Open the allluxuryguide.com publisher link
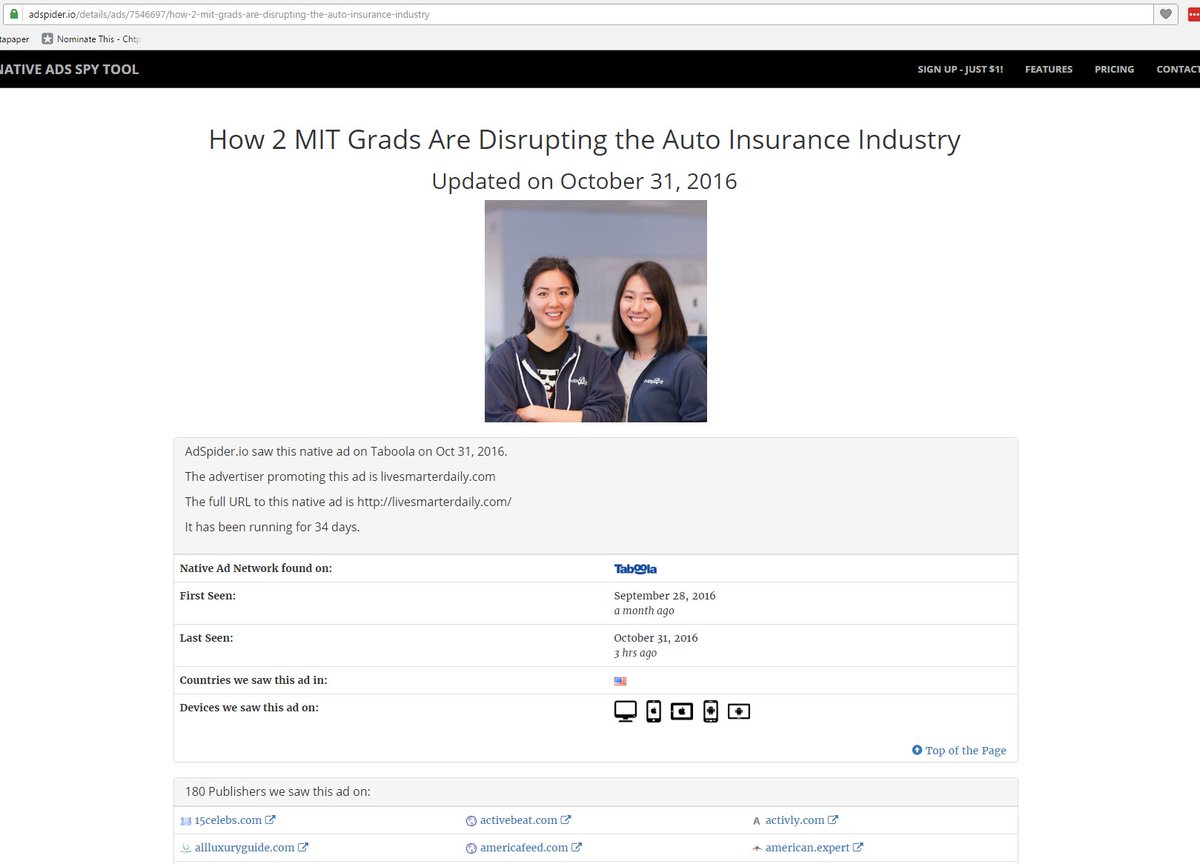The width and height of the screenshot is (1200, 864). point(244,847)
